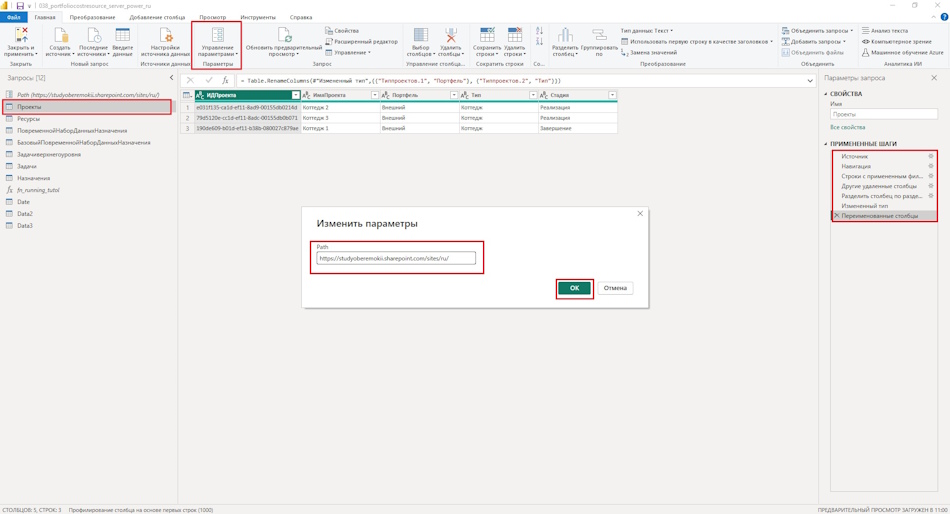Image resolution: width=950 pixels, height=514 pixels.
Task: Select the Ресурсы query
Action: 28,119
